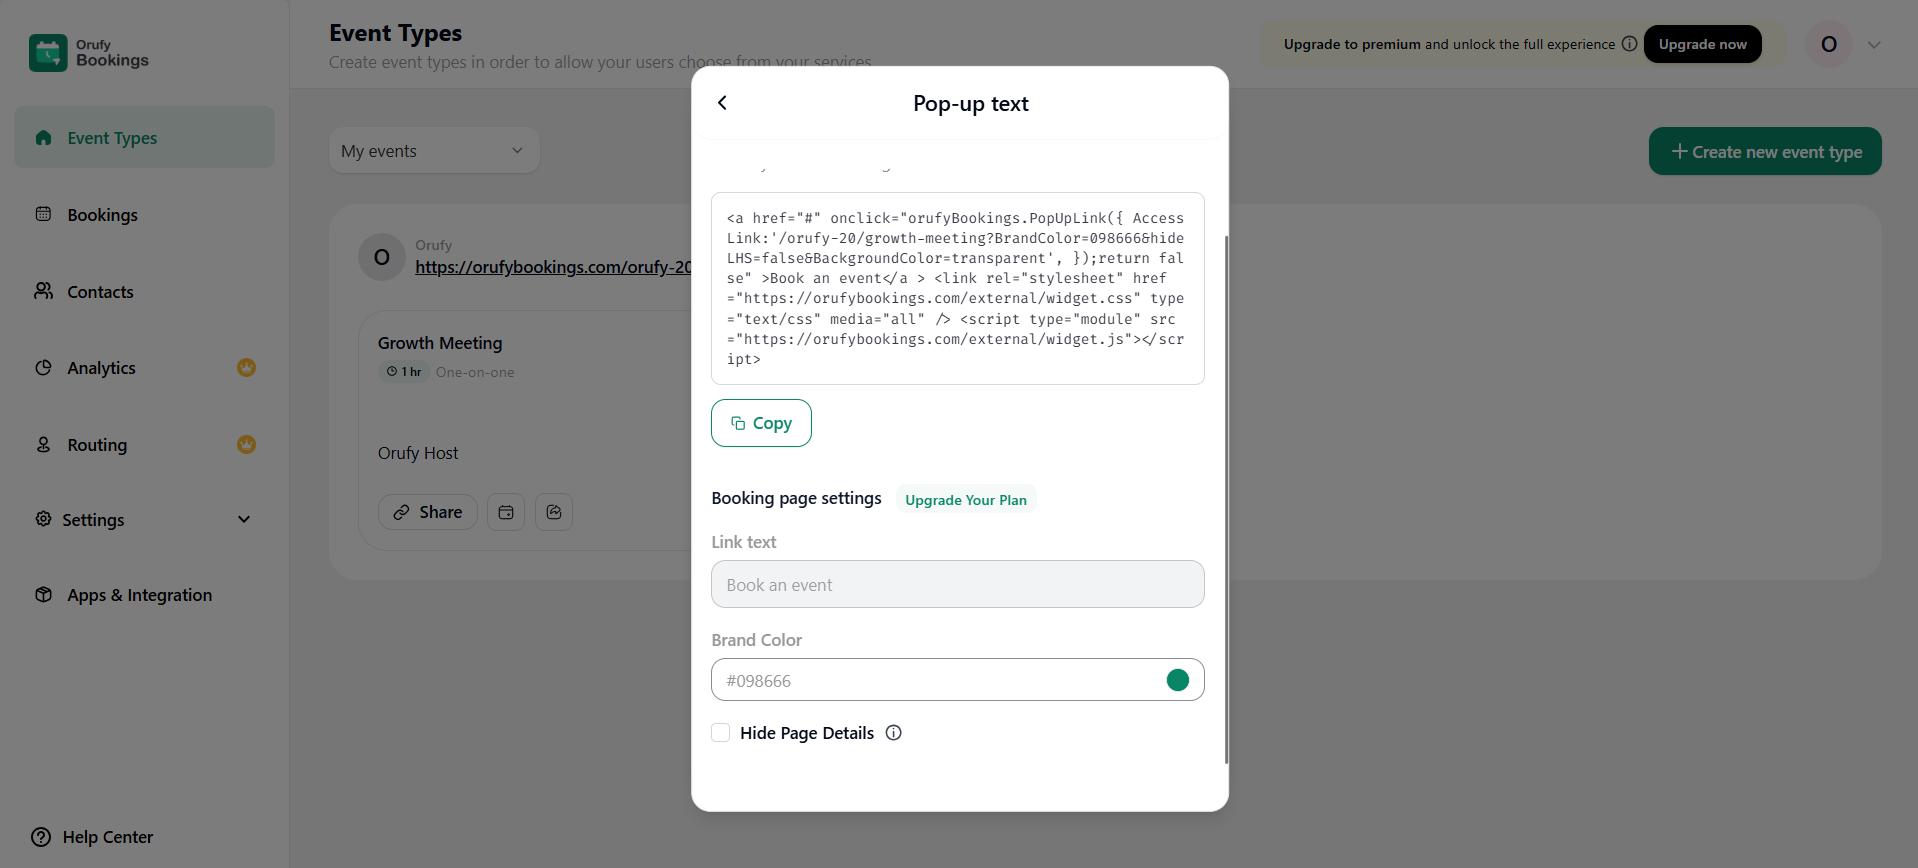Click the info icon beside Hide Page Details

(x=894, y=733)
